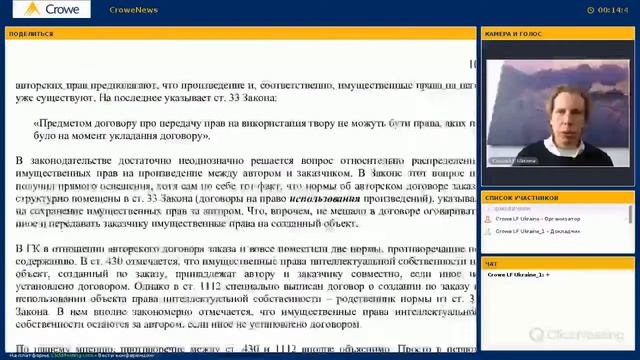640x360 pixels.
Task: Click the ClickMeeting platform link in the footer
Action: (x=72, y=356)
